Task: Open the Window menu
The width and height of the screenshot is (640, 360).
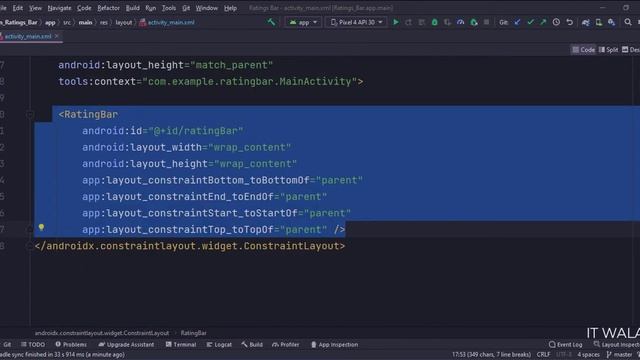Action: pyautogui.click(x=207, y=8)
